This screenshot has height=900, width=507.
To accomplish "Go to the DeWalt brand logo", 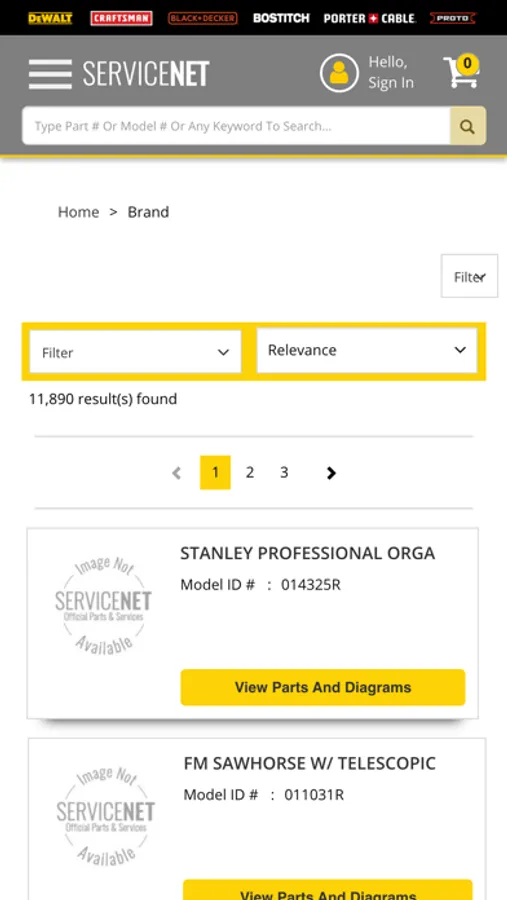I will point(51,18).
